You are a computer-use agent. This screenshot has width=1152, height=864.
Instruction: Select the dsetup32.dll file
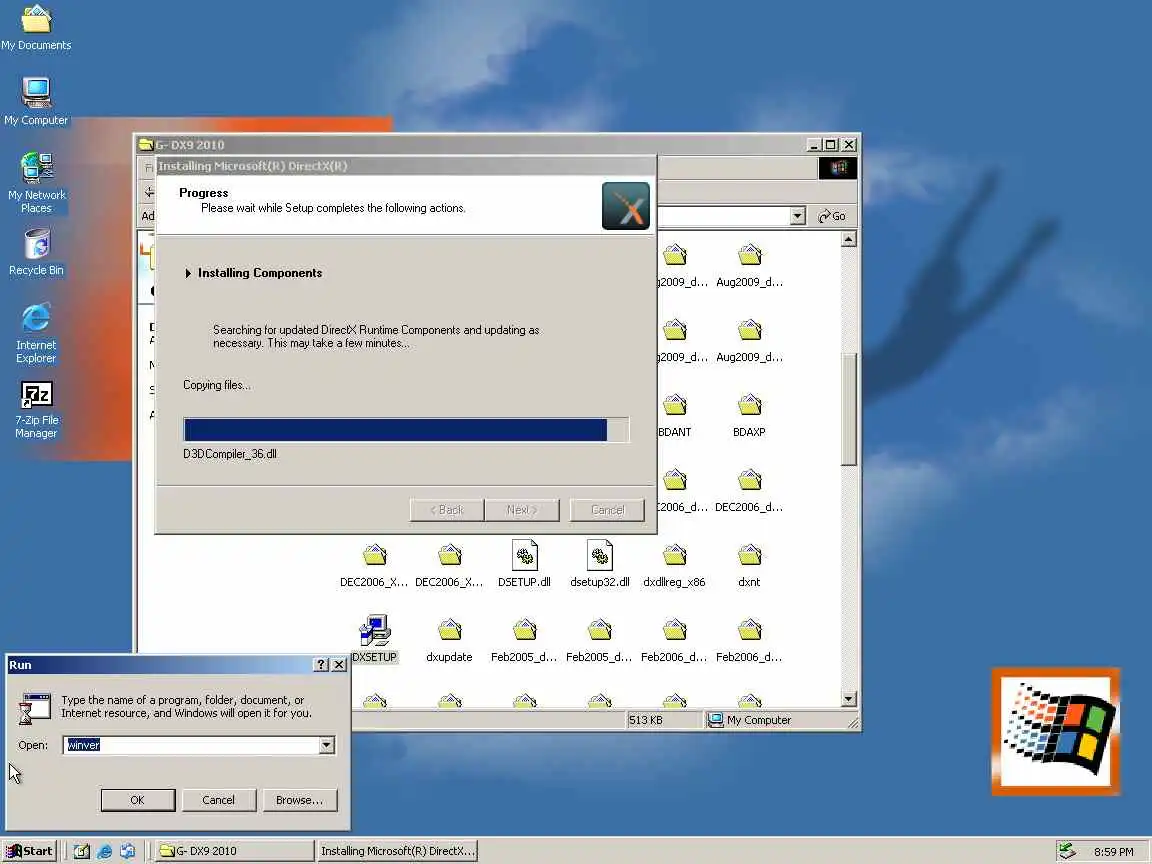click(x=600, y=564)
